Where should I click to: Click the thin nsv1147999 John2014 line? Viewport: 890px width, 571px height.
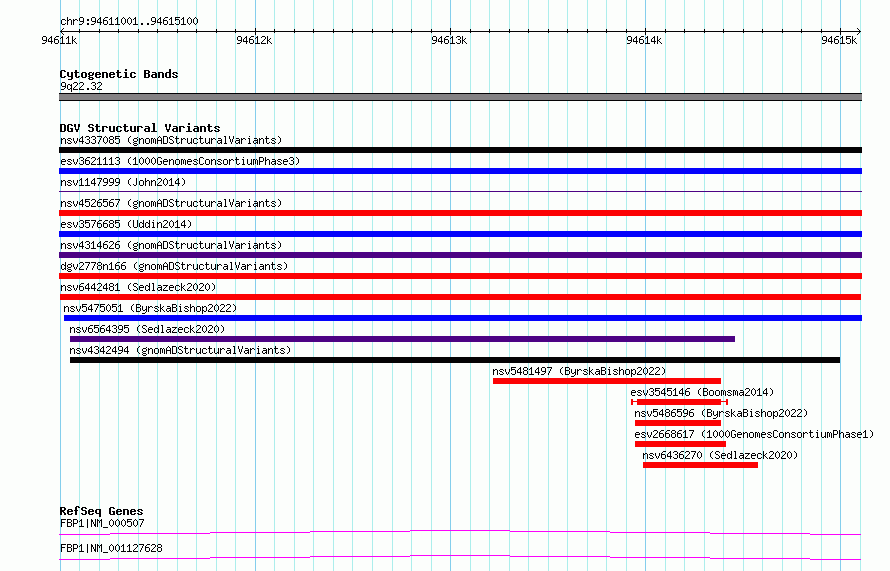tap(460, 192)
